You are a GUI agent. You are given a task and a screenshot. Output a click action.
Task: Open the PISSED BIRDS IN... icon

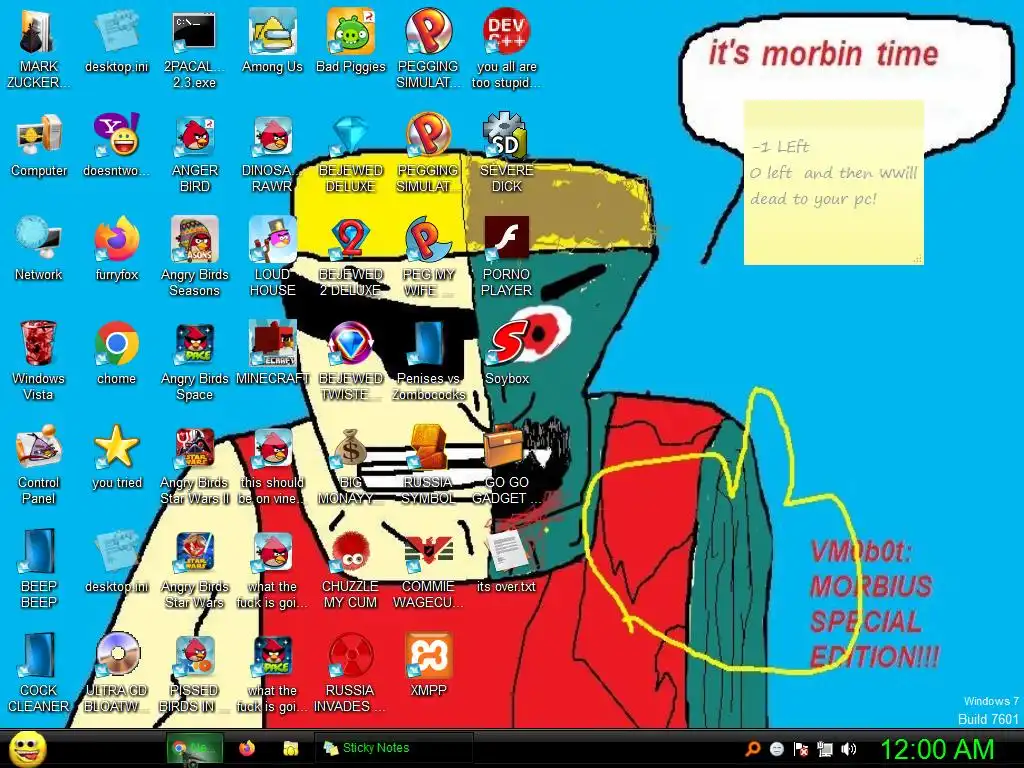pos(195,672)
